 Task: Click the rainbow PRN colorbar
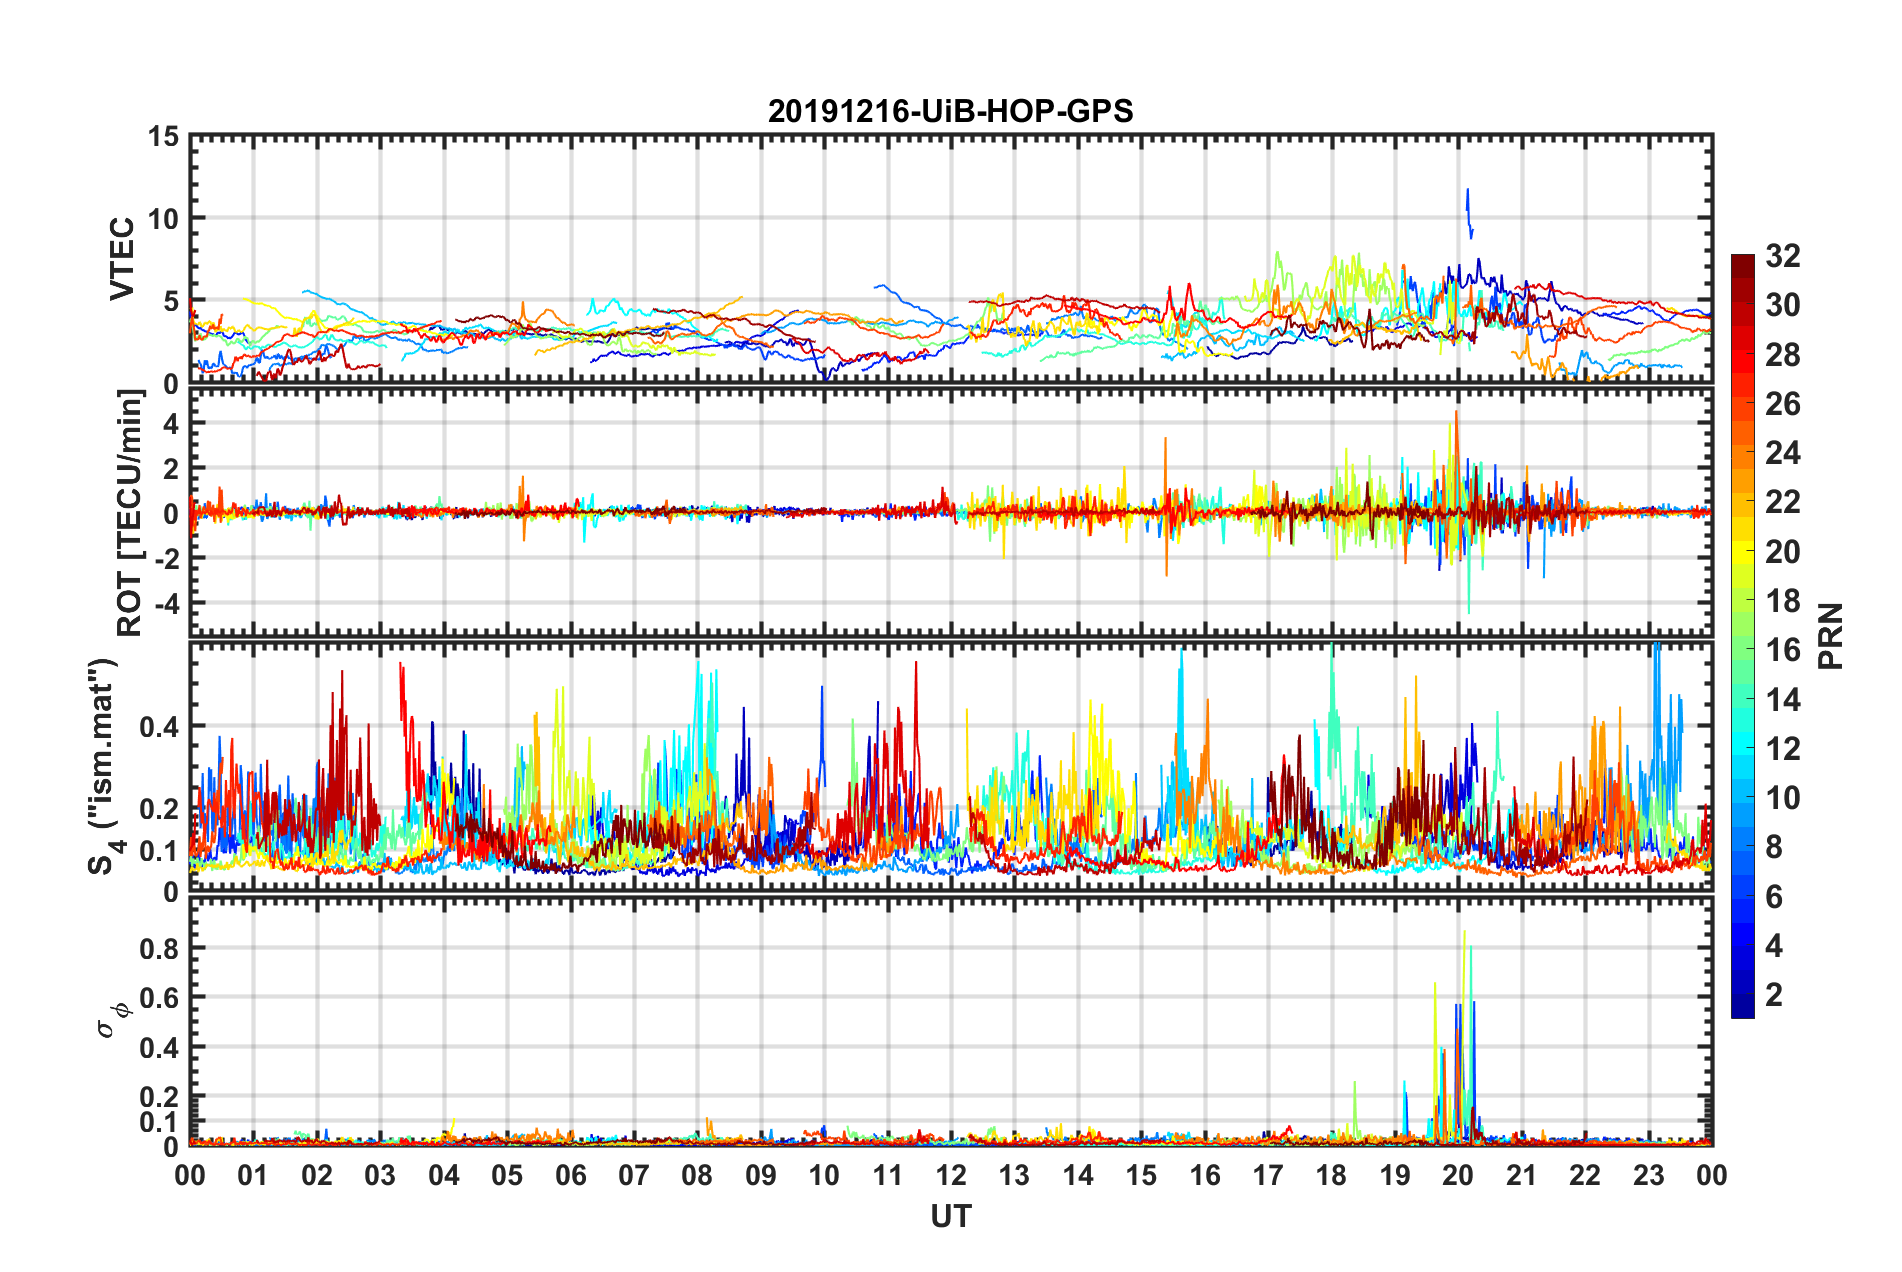click(x=1742, y=636)
